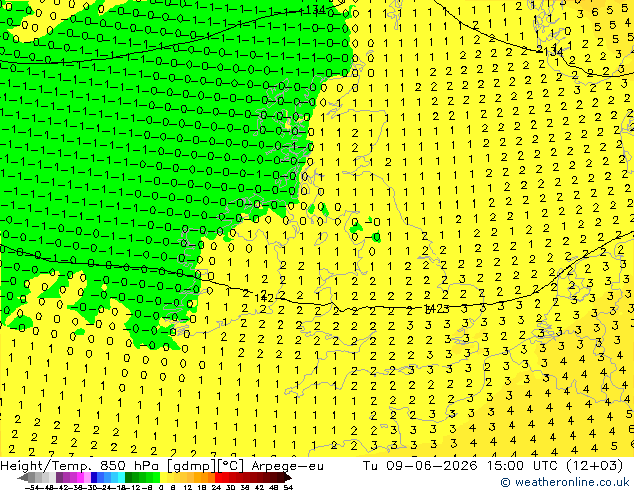Click the [°C] unit label in the title

click(x=231, y=466)
